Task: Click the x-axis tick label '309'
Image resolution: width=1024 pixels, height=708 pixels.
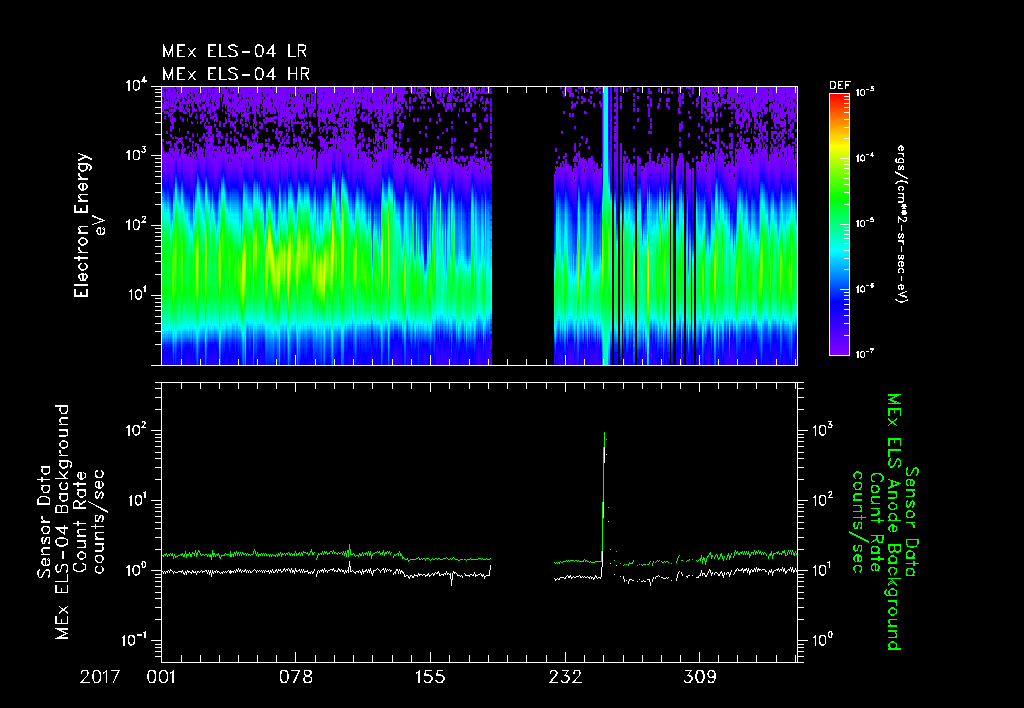Action: point(699,677)
